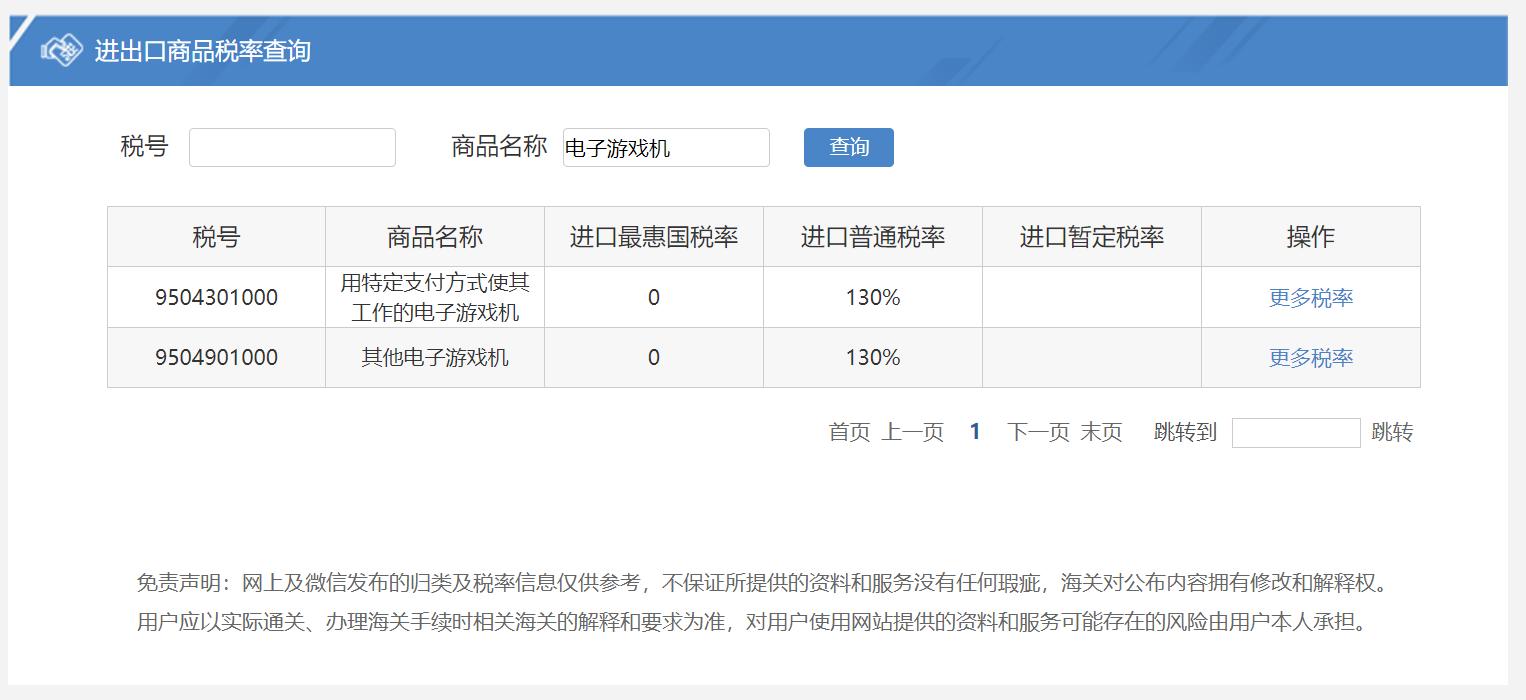Select the tax code 9504901000 cell
This screenshot has height=700, width=1526.
coord(215,356)
